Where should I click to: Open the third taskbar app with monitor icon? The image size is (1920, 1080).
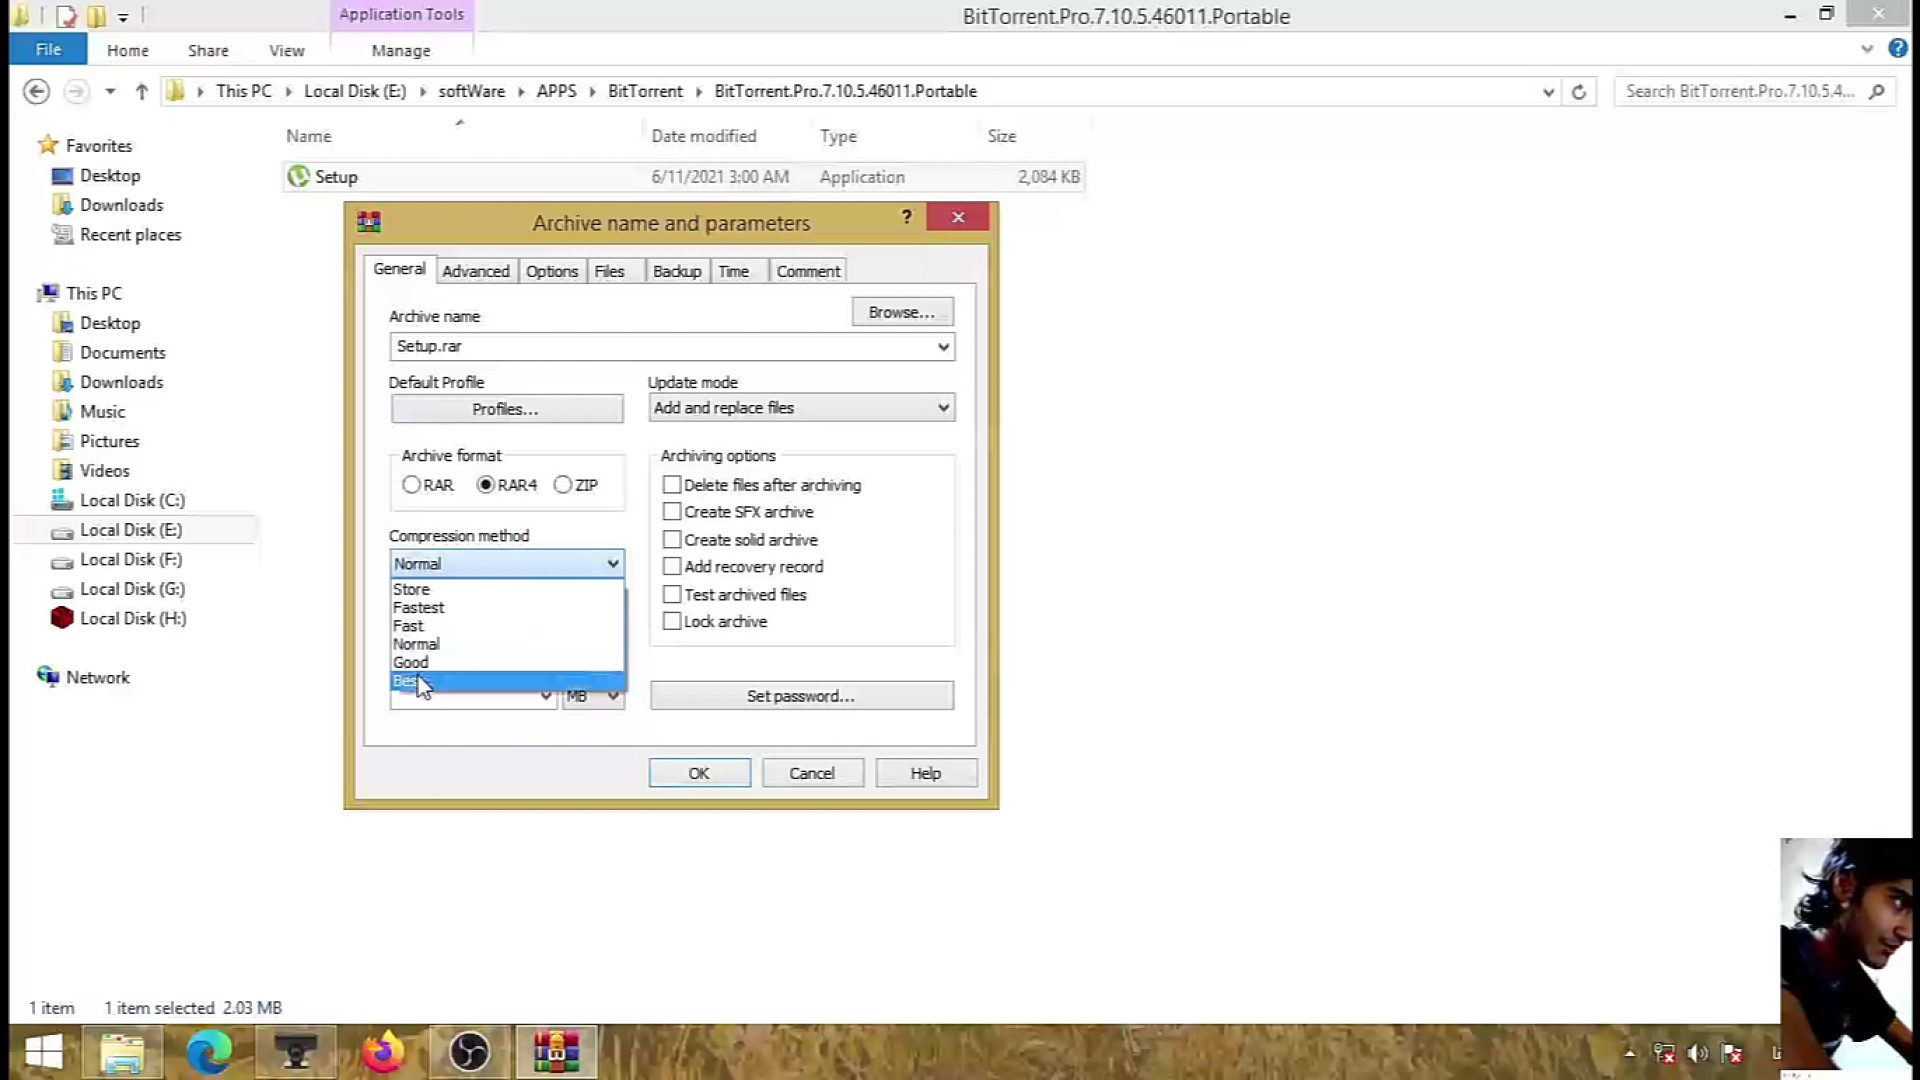(x=296, y=1052)
